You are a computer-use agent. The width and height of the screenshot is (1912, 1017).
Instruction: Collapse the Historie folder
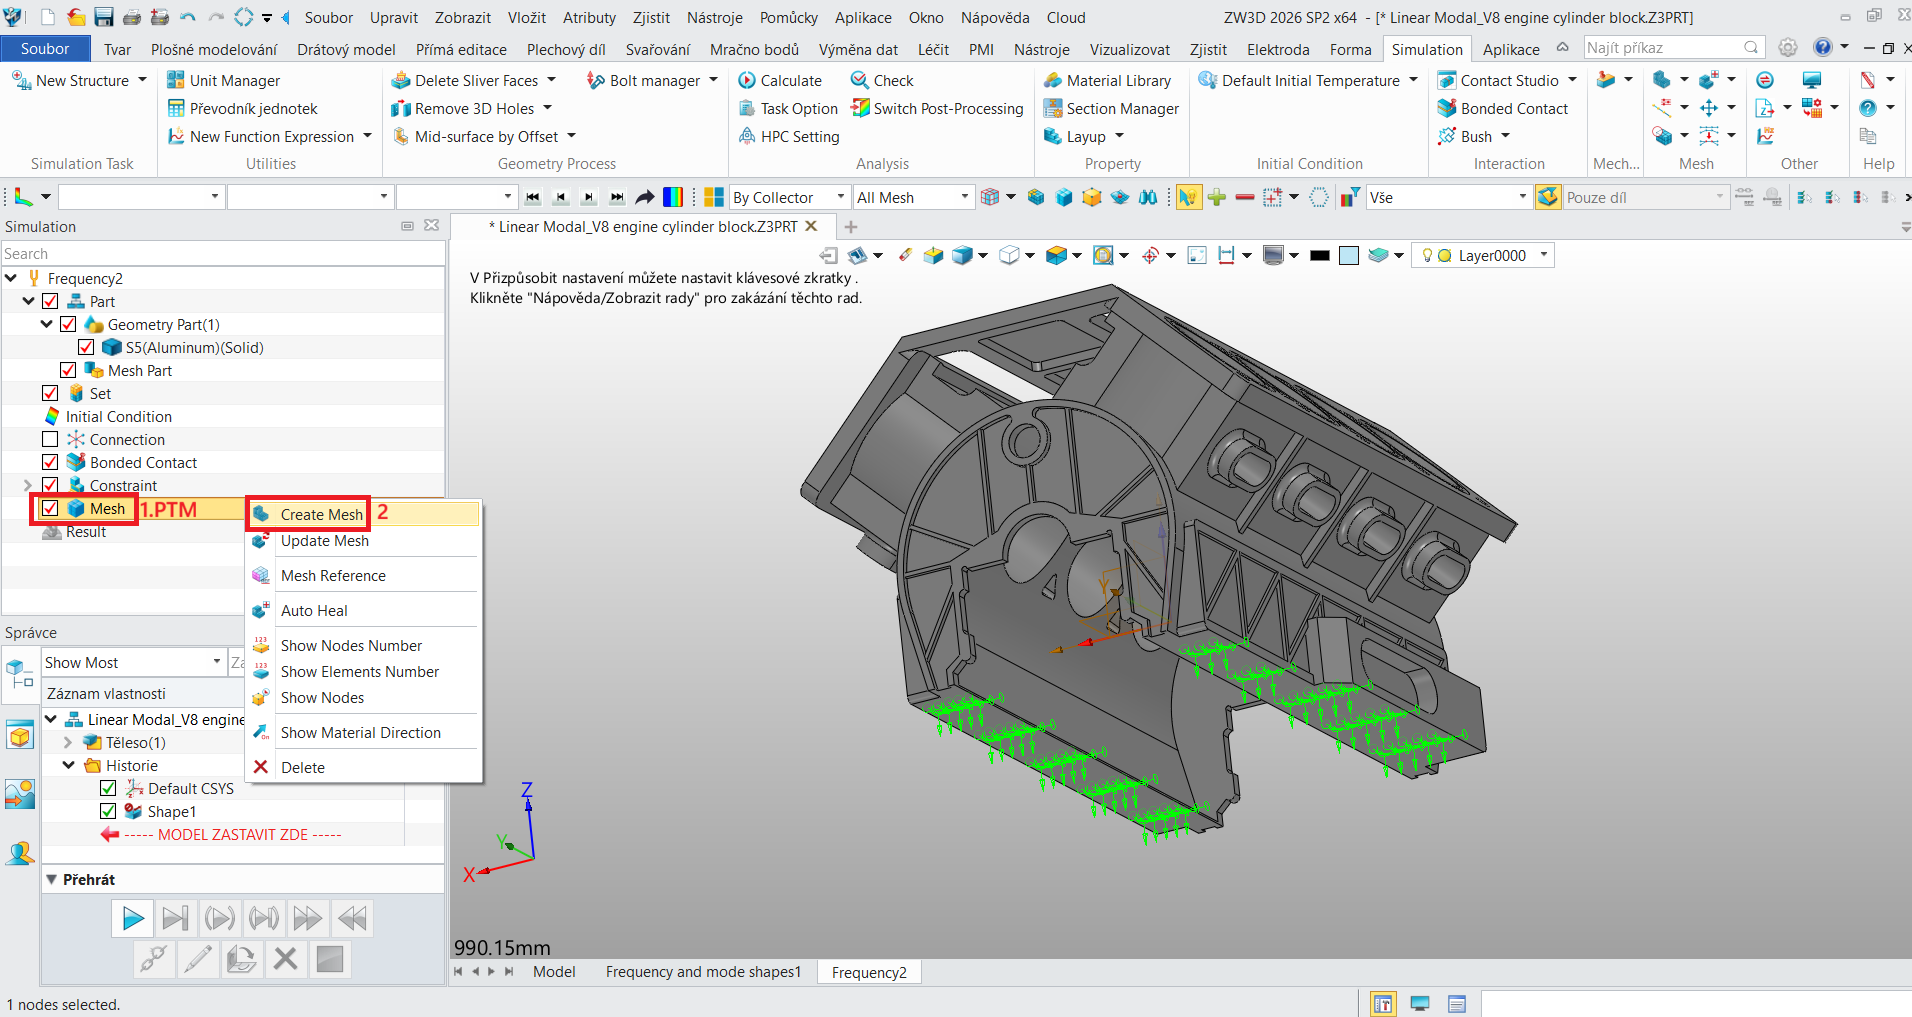(x=69, y=765)
